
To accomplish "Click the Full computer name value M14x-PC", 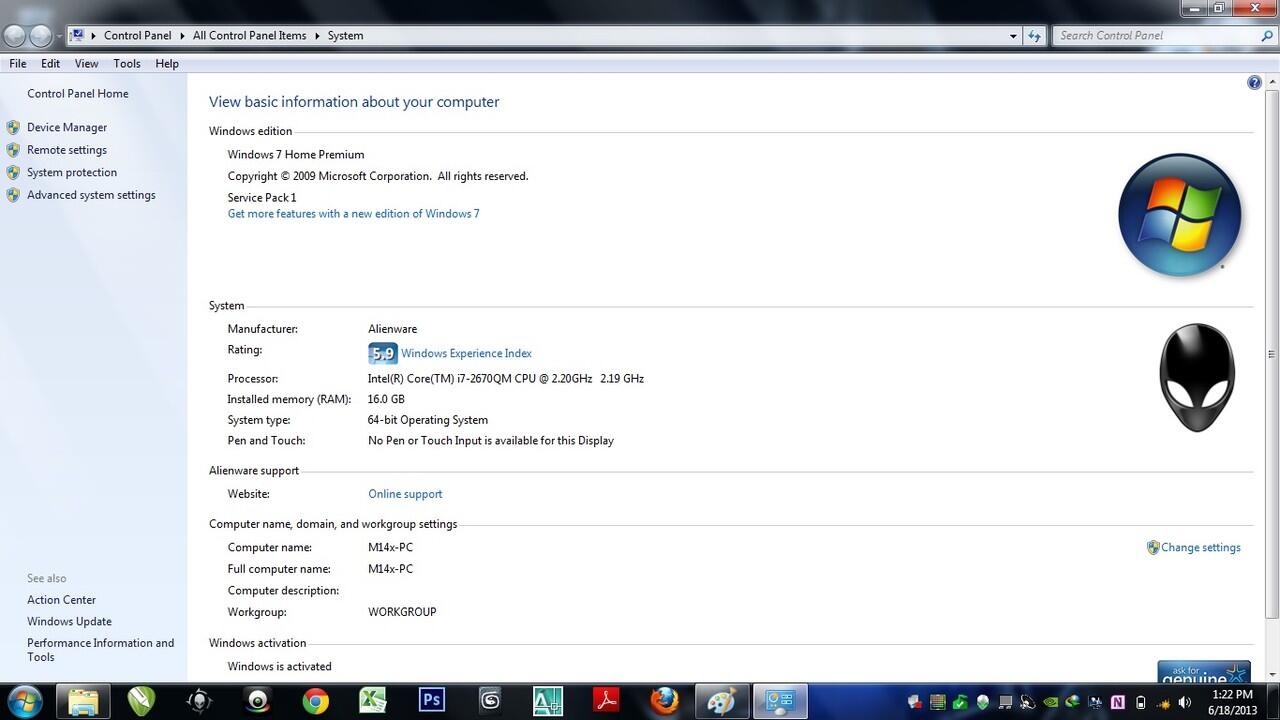I will click(390, 569).
